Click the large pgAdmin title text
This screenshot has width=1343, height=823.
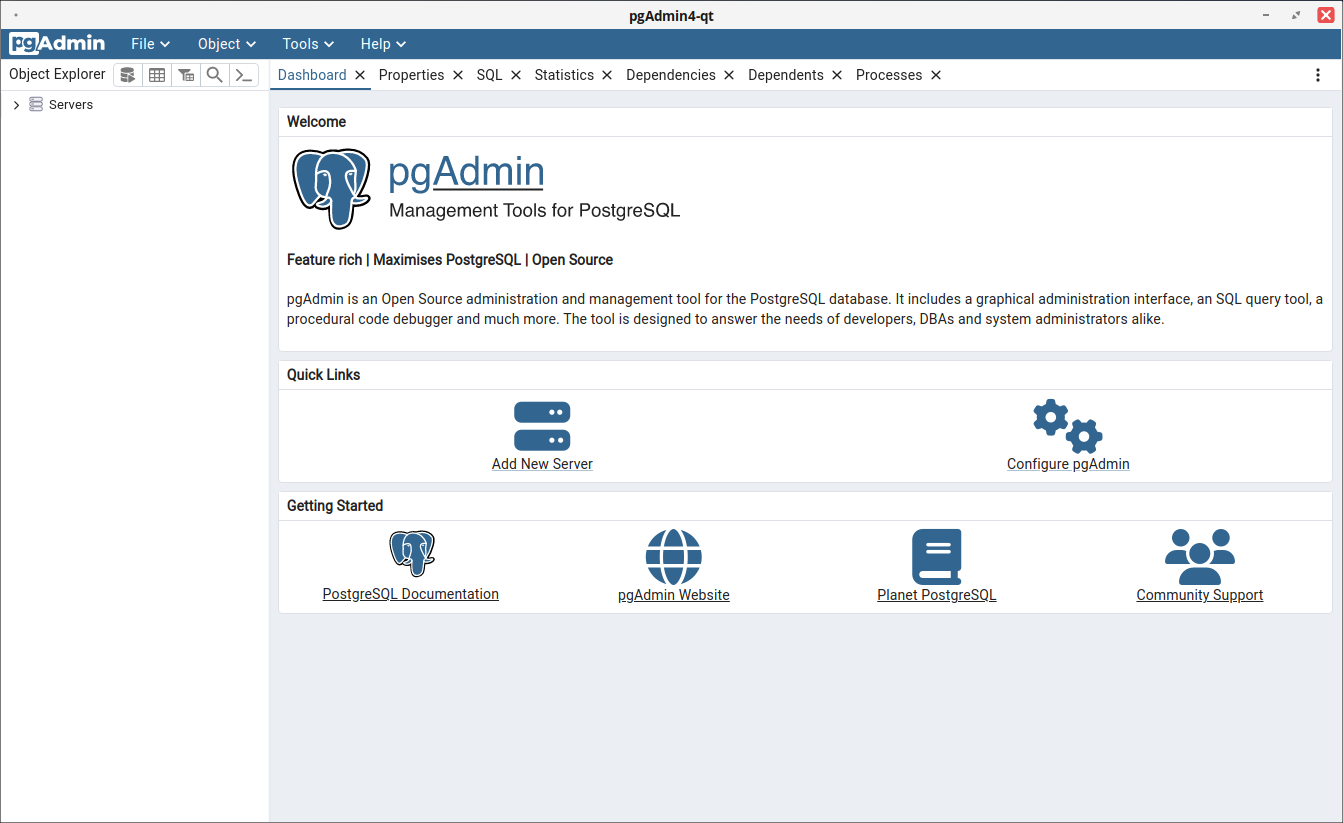pyautogui.click(x=466, y=172)
